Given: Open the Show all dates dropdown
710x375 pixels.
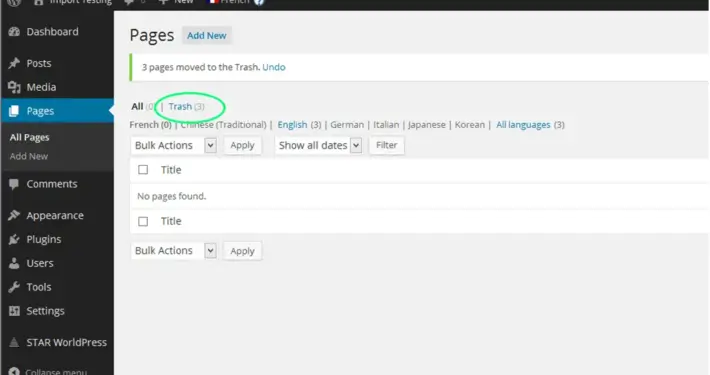Looking at the screenshot, I should [319, 145].
